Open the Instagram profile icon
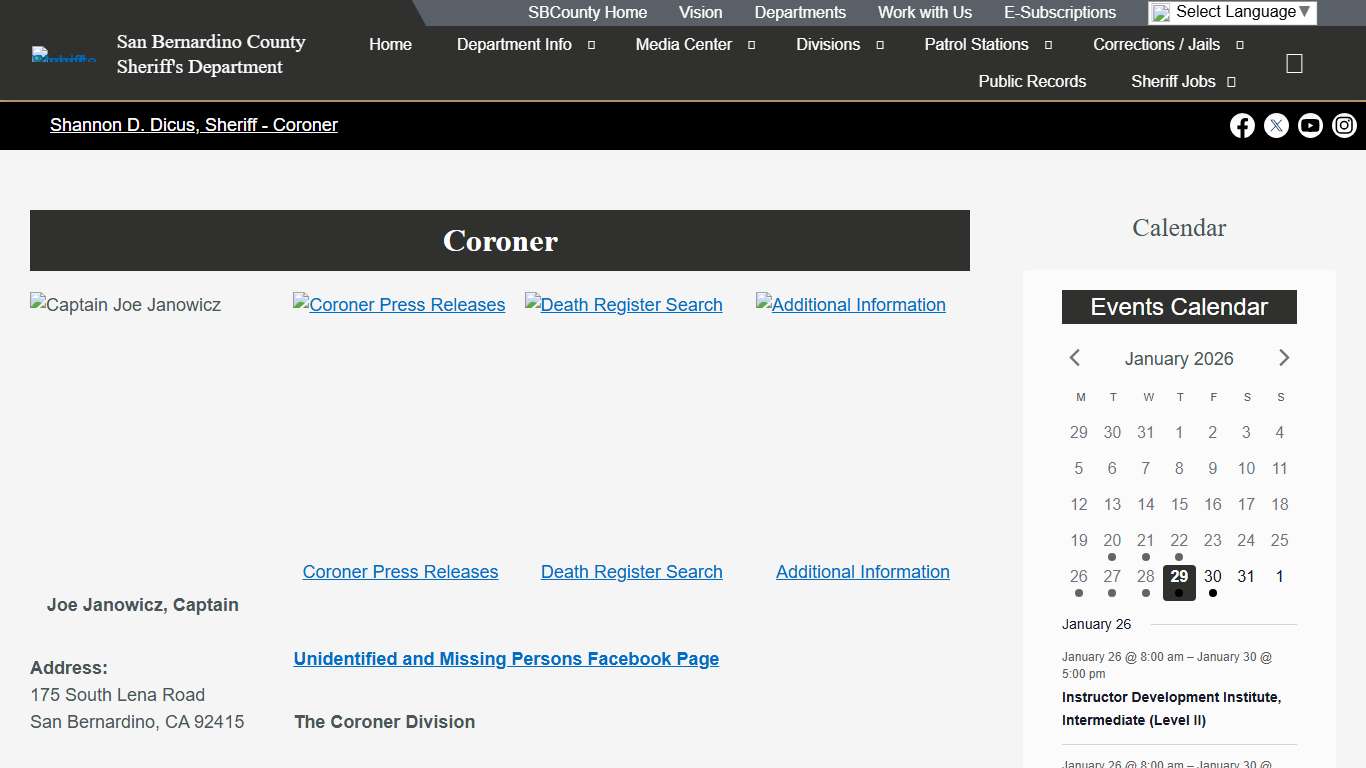This screenshot has width=1366, height=768. pos(1344,125)
